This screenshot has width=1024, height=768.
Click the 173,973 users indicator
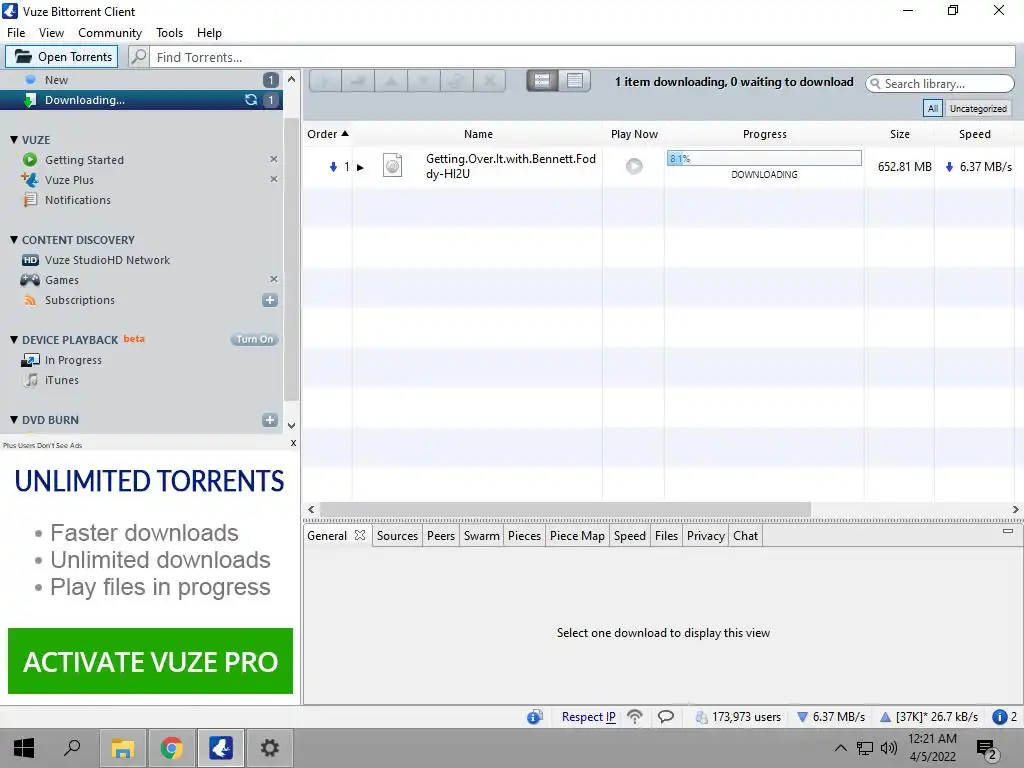pos(738,716)
